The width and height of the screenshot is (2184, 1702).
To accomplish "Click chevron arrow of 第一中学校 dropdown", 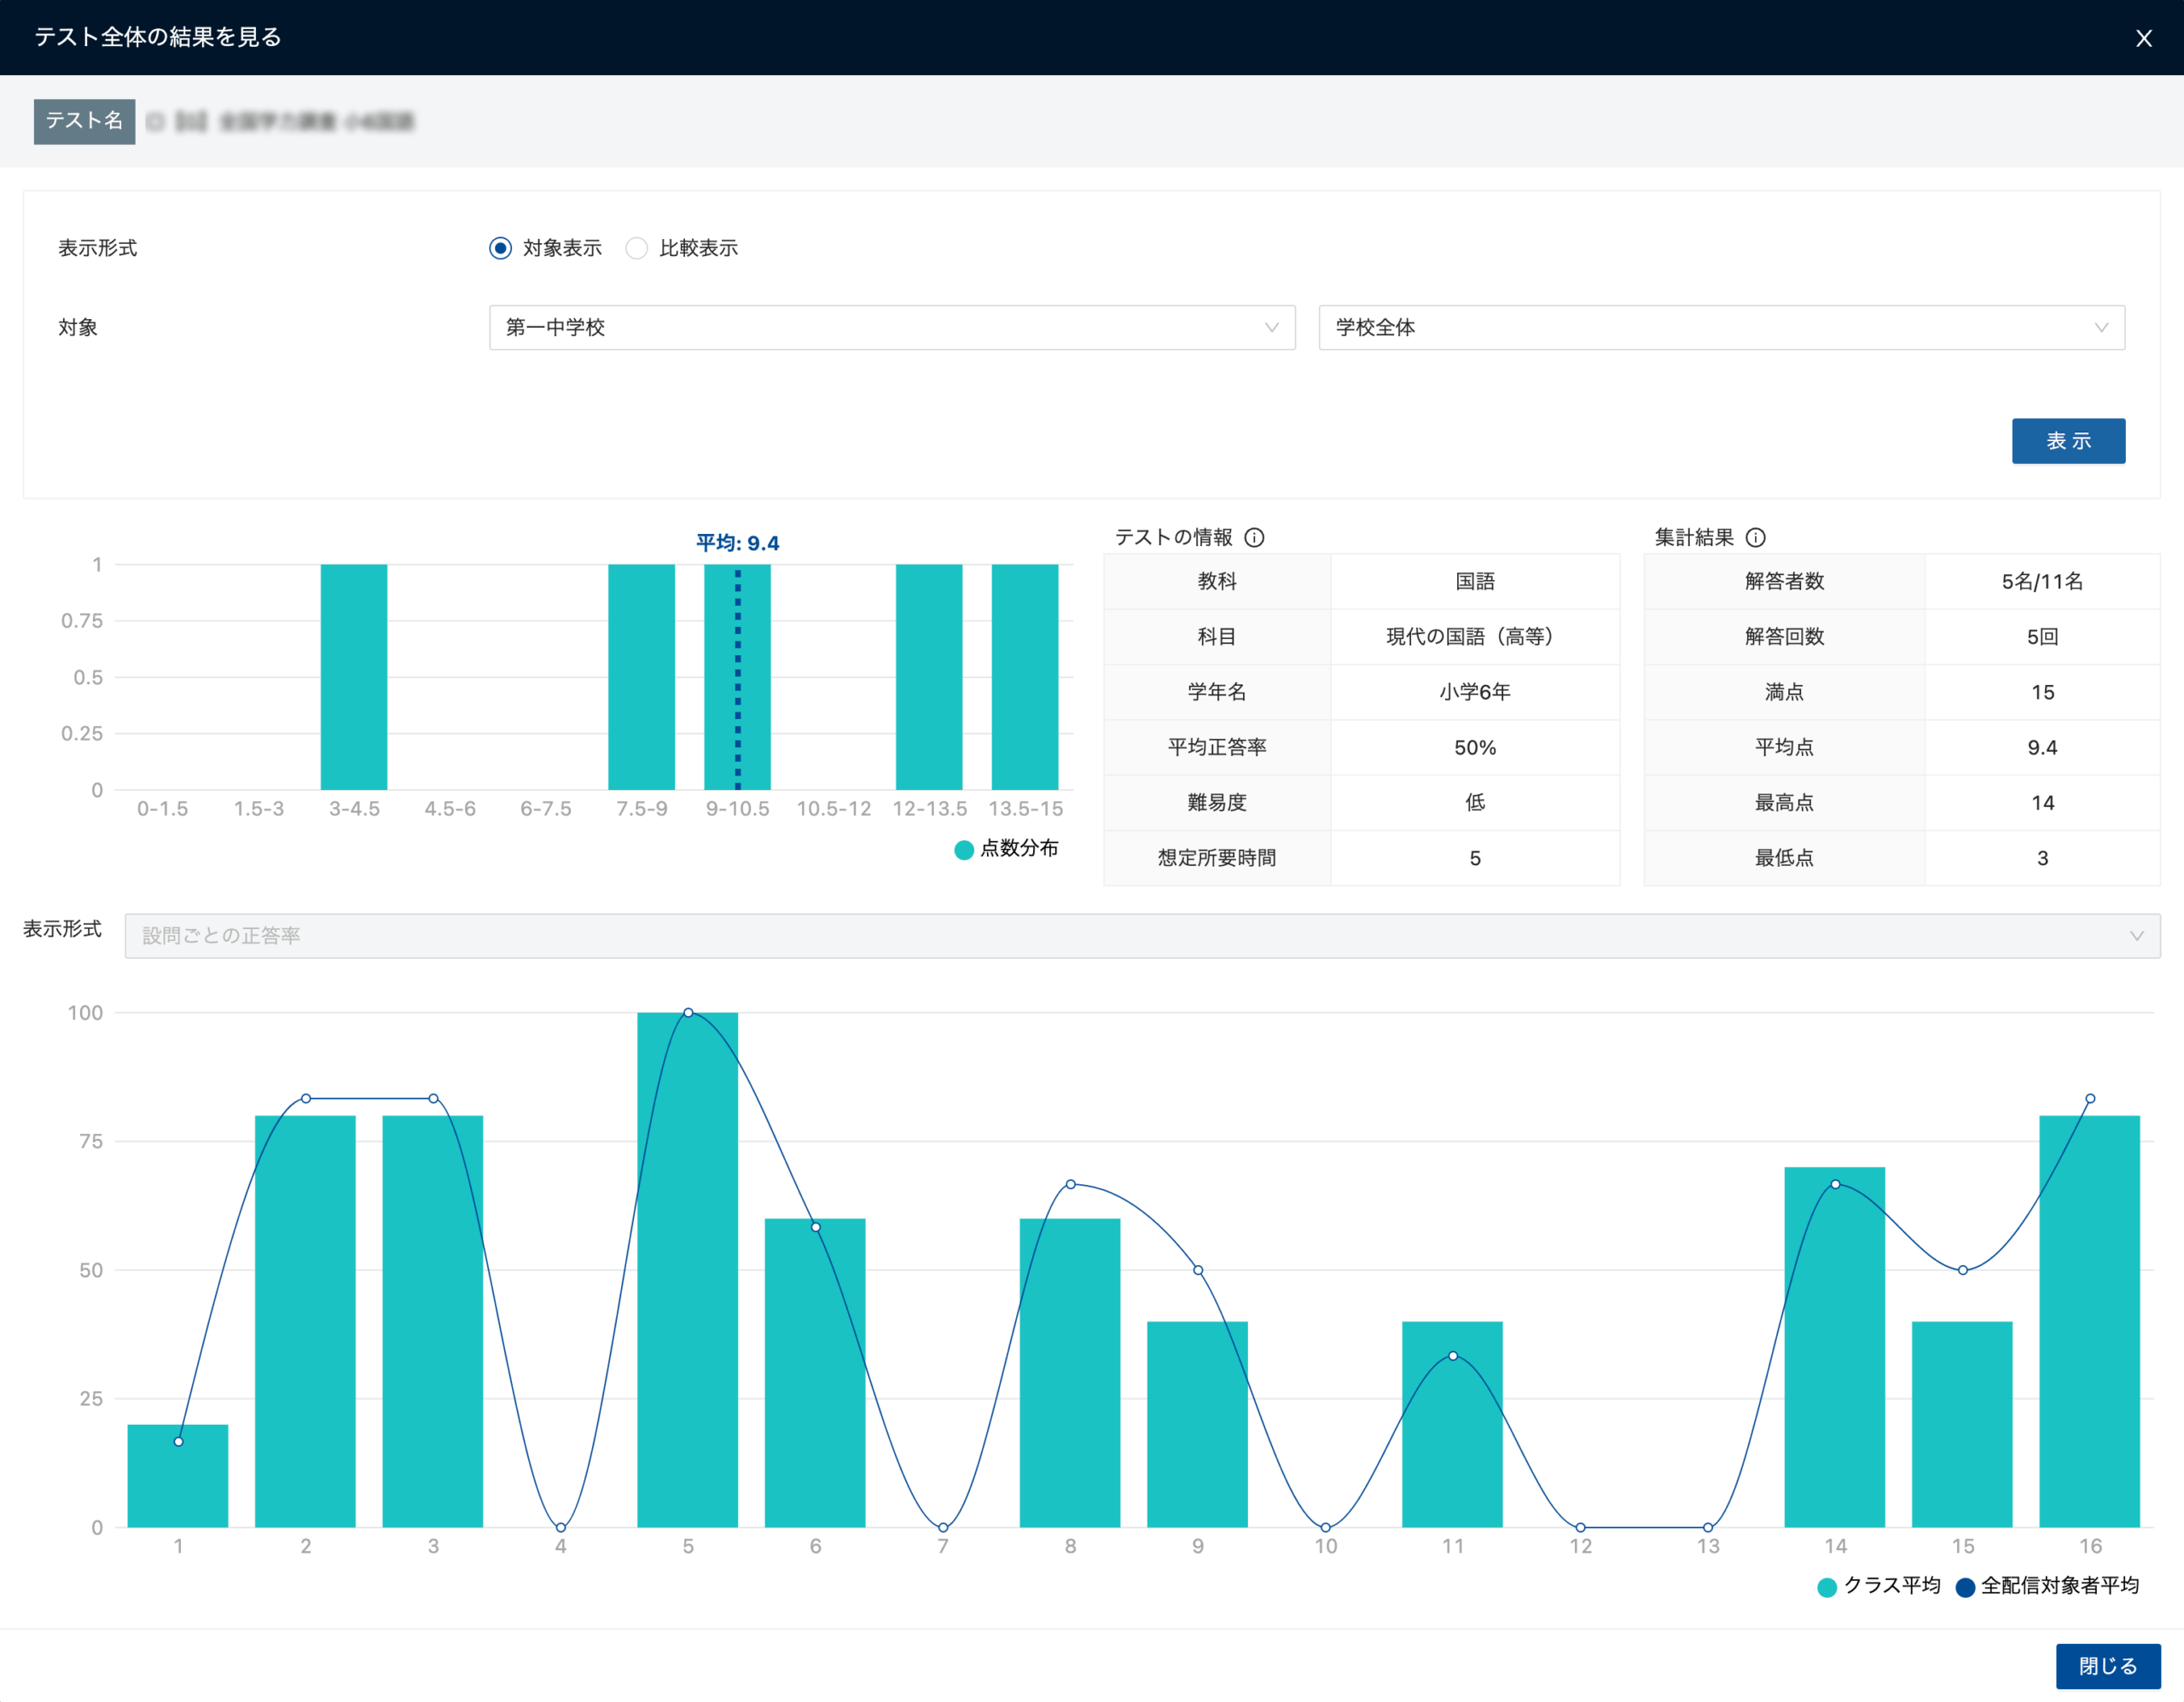I will (x=1271, y=328).
